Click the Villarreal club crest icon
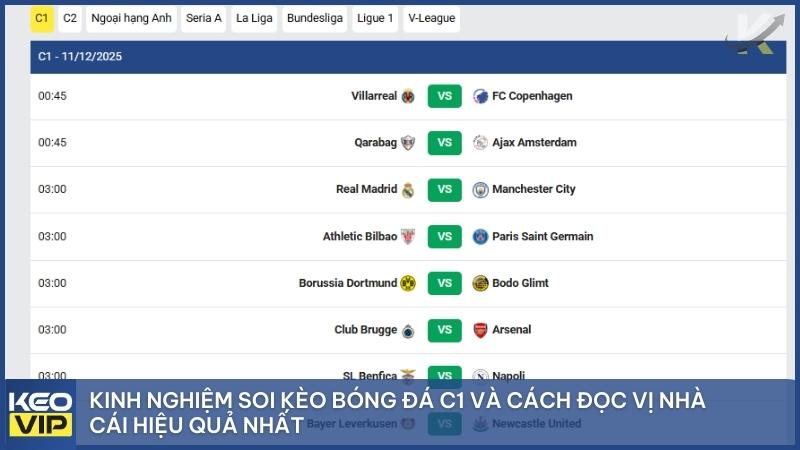800x450 pixels. point(408,96)
